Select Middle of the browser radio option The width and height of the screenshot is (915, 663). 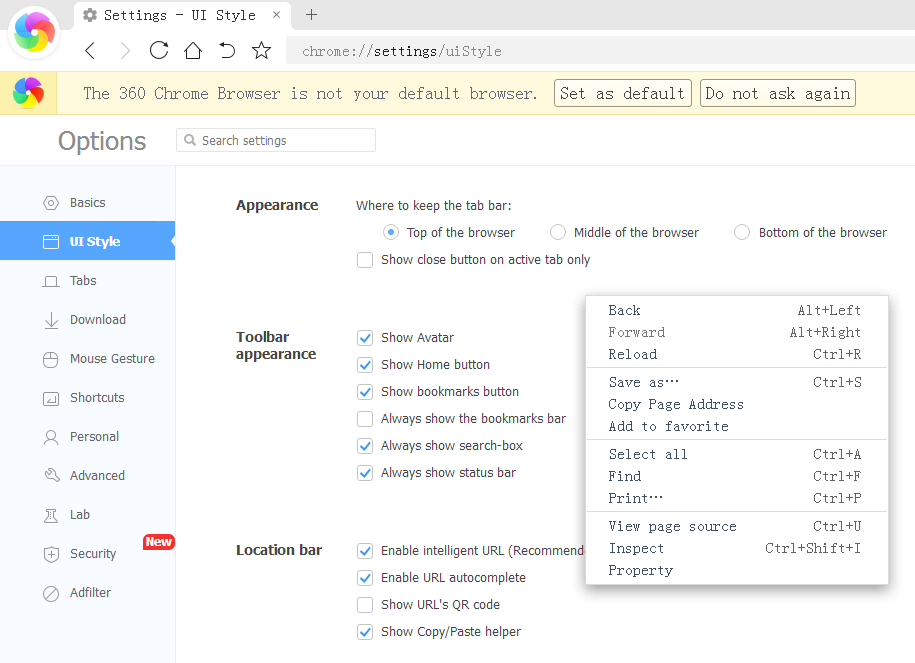click(x=558, y=233)
